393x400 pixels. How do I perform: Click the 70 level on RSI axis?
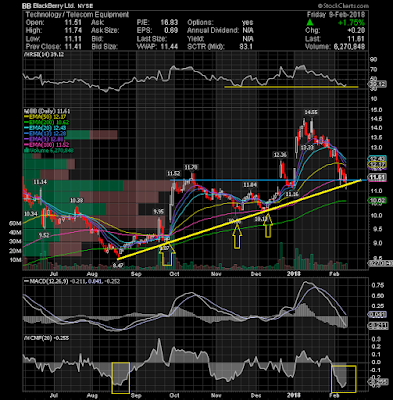pos(373,70)
